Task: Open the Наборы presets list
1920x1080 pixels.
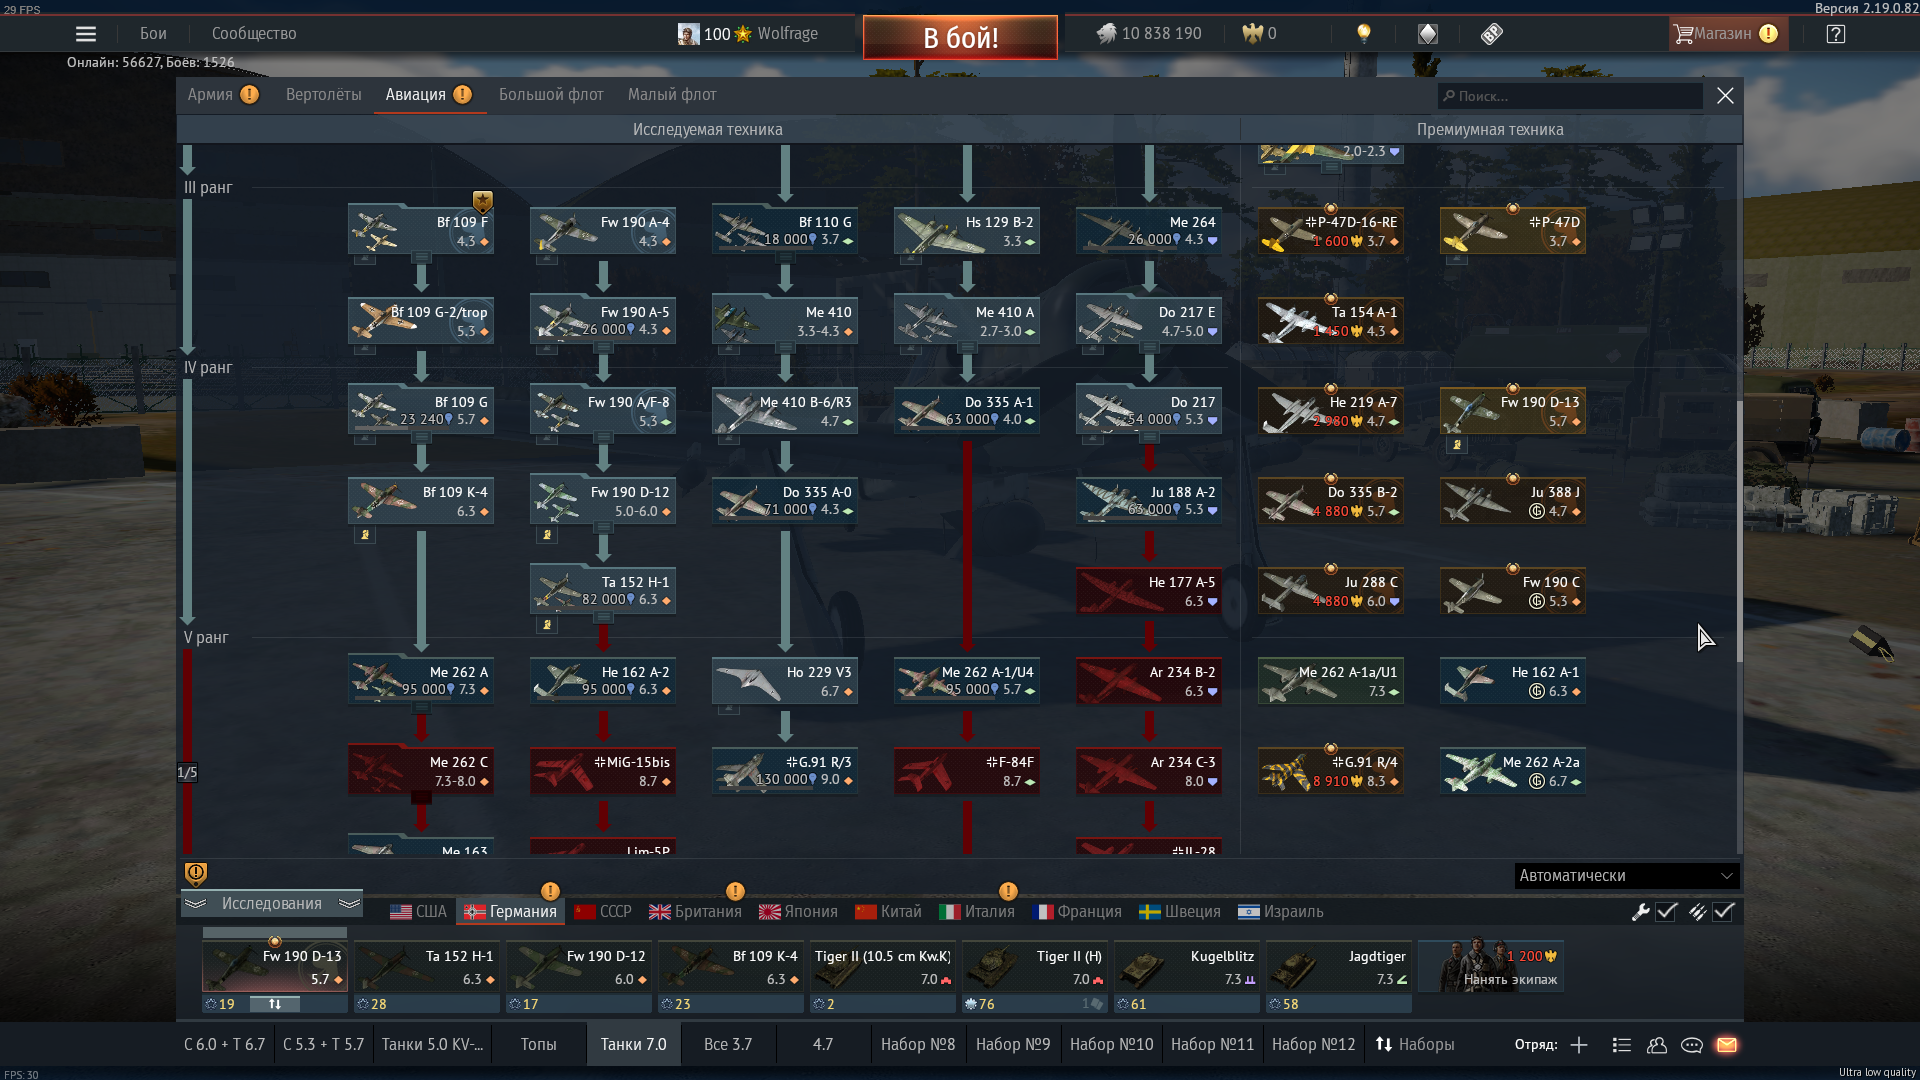Action: (1415, 1045)
